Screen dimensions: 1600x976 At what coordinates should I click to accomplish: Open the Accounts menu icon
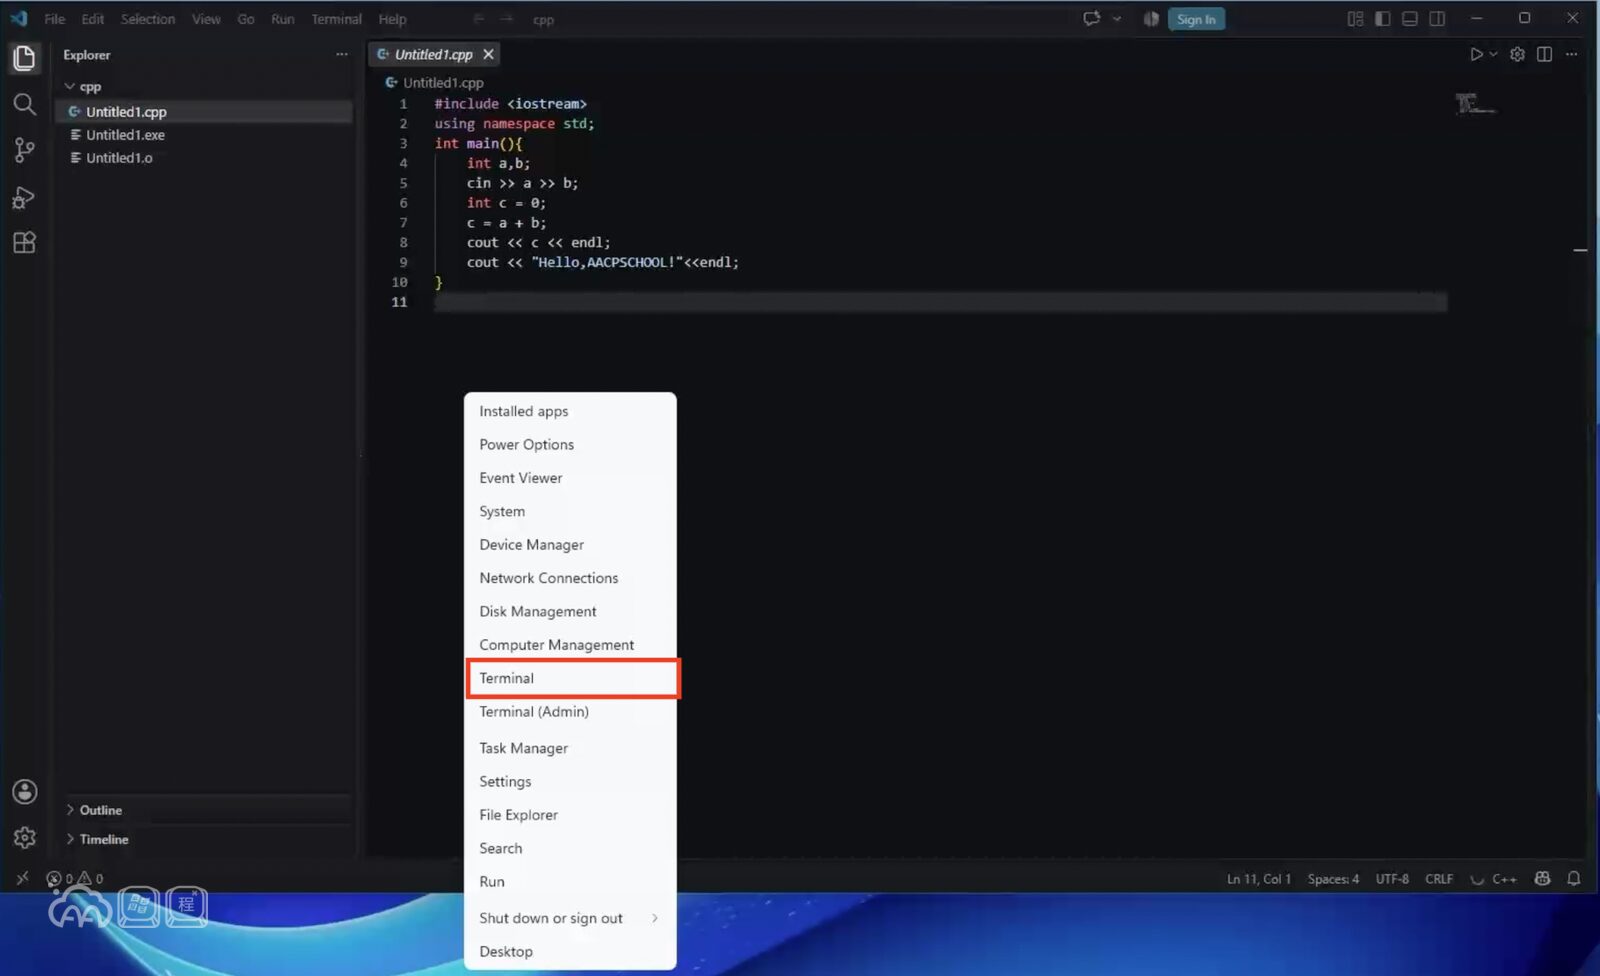[24, 792]
